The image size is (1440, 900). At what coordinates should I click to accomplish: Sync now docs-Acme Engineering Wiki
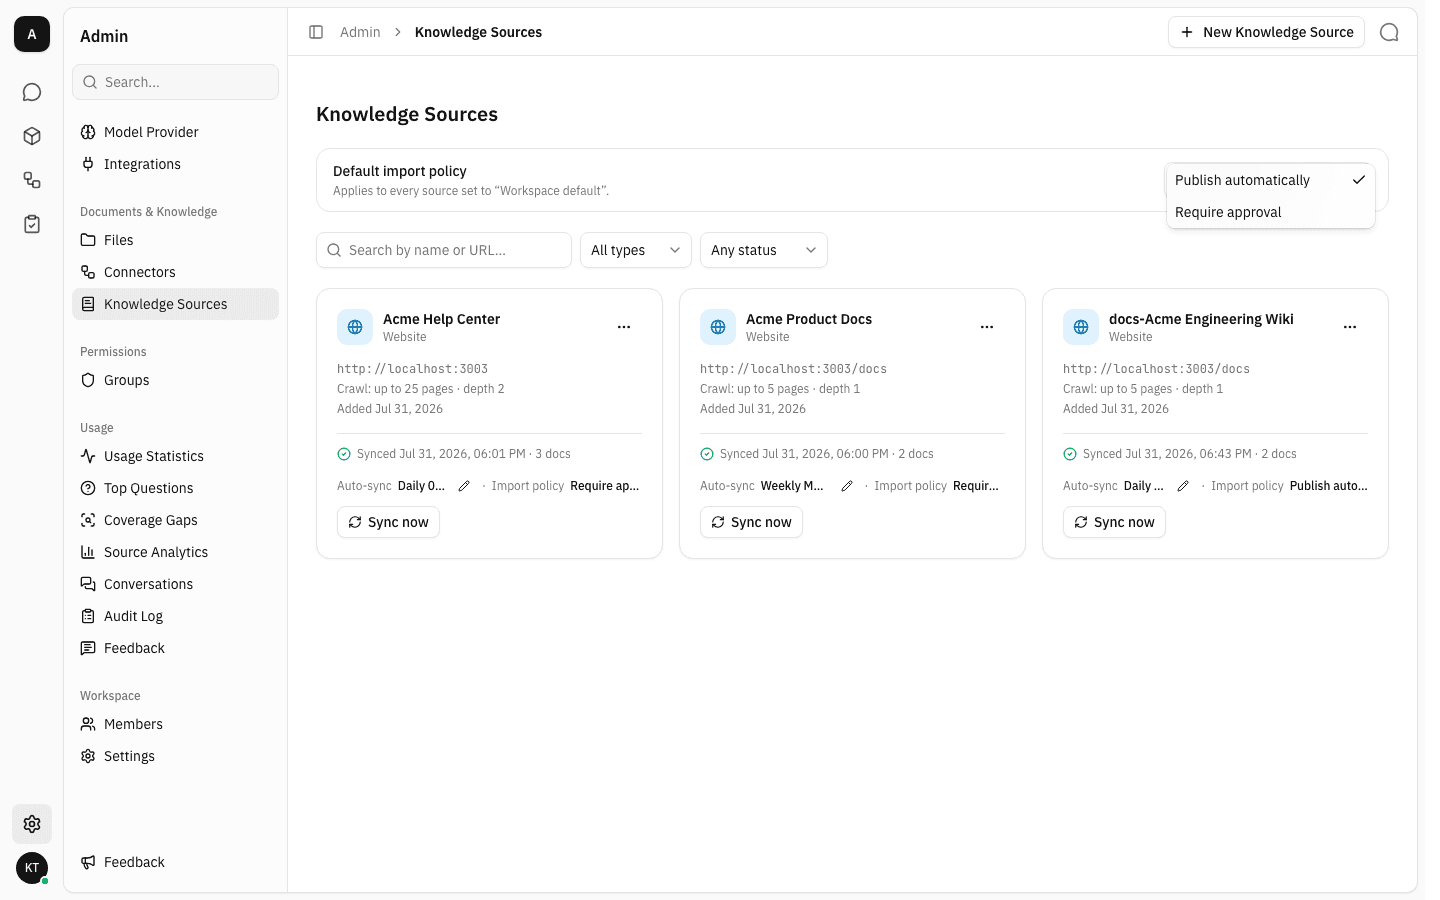coord(1114,522)
